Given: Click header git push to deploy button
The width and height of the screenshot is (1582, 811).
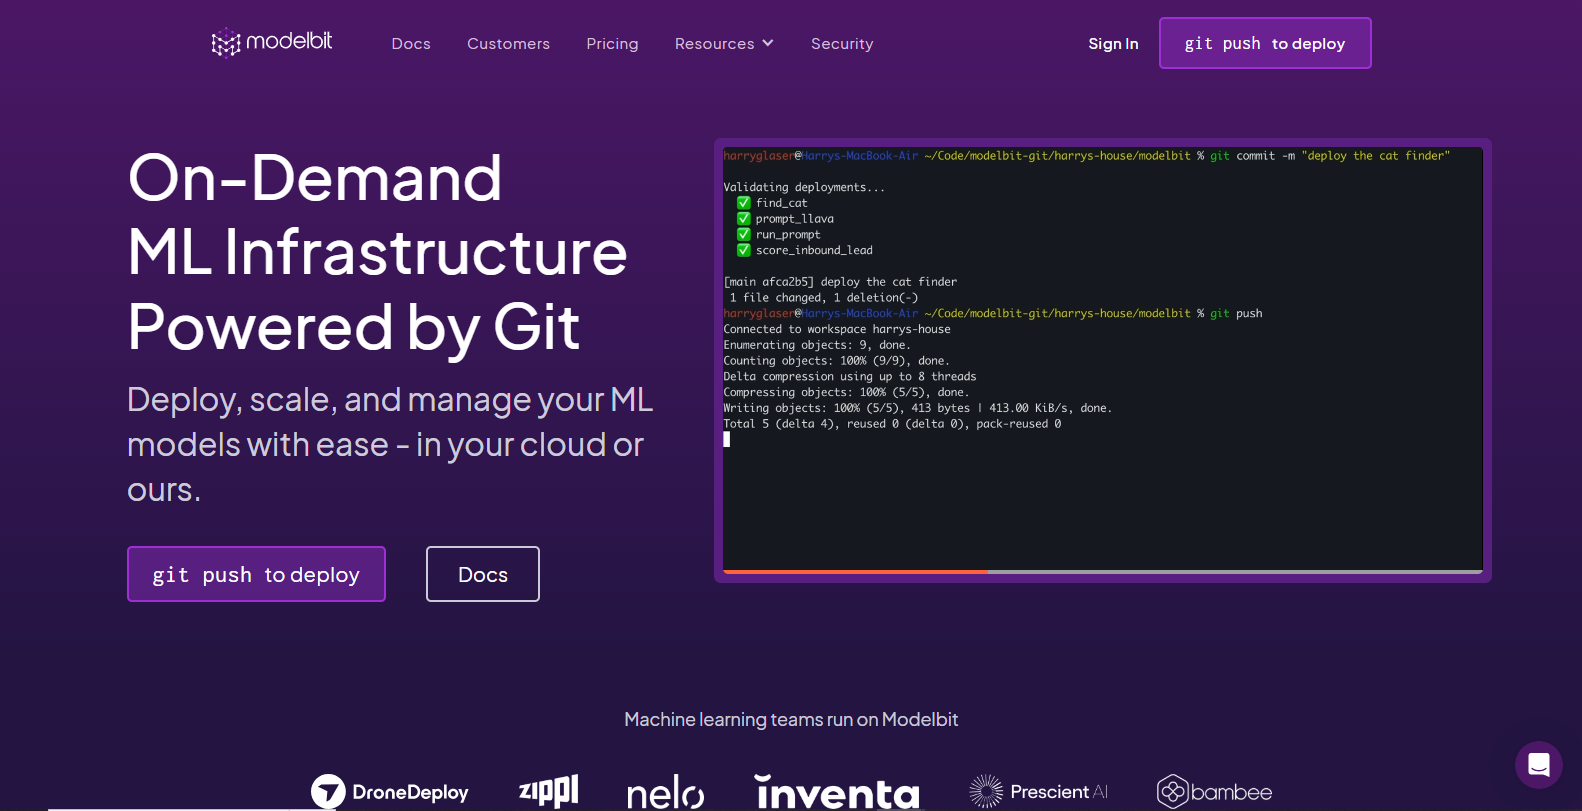Looking at the screenshot, I should coord(1265,43).
